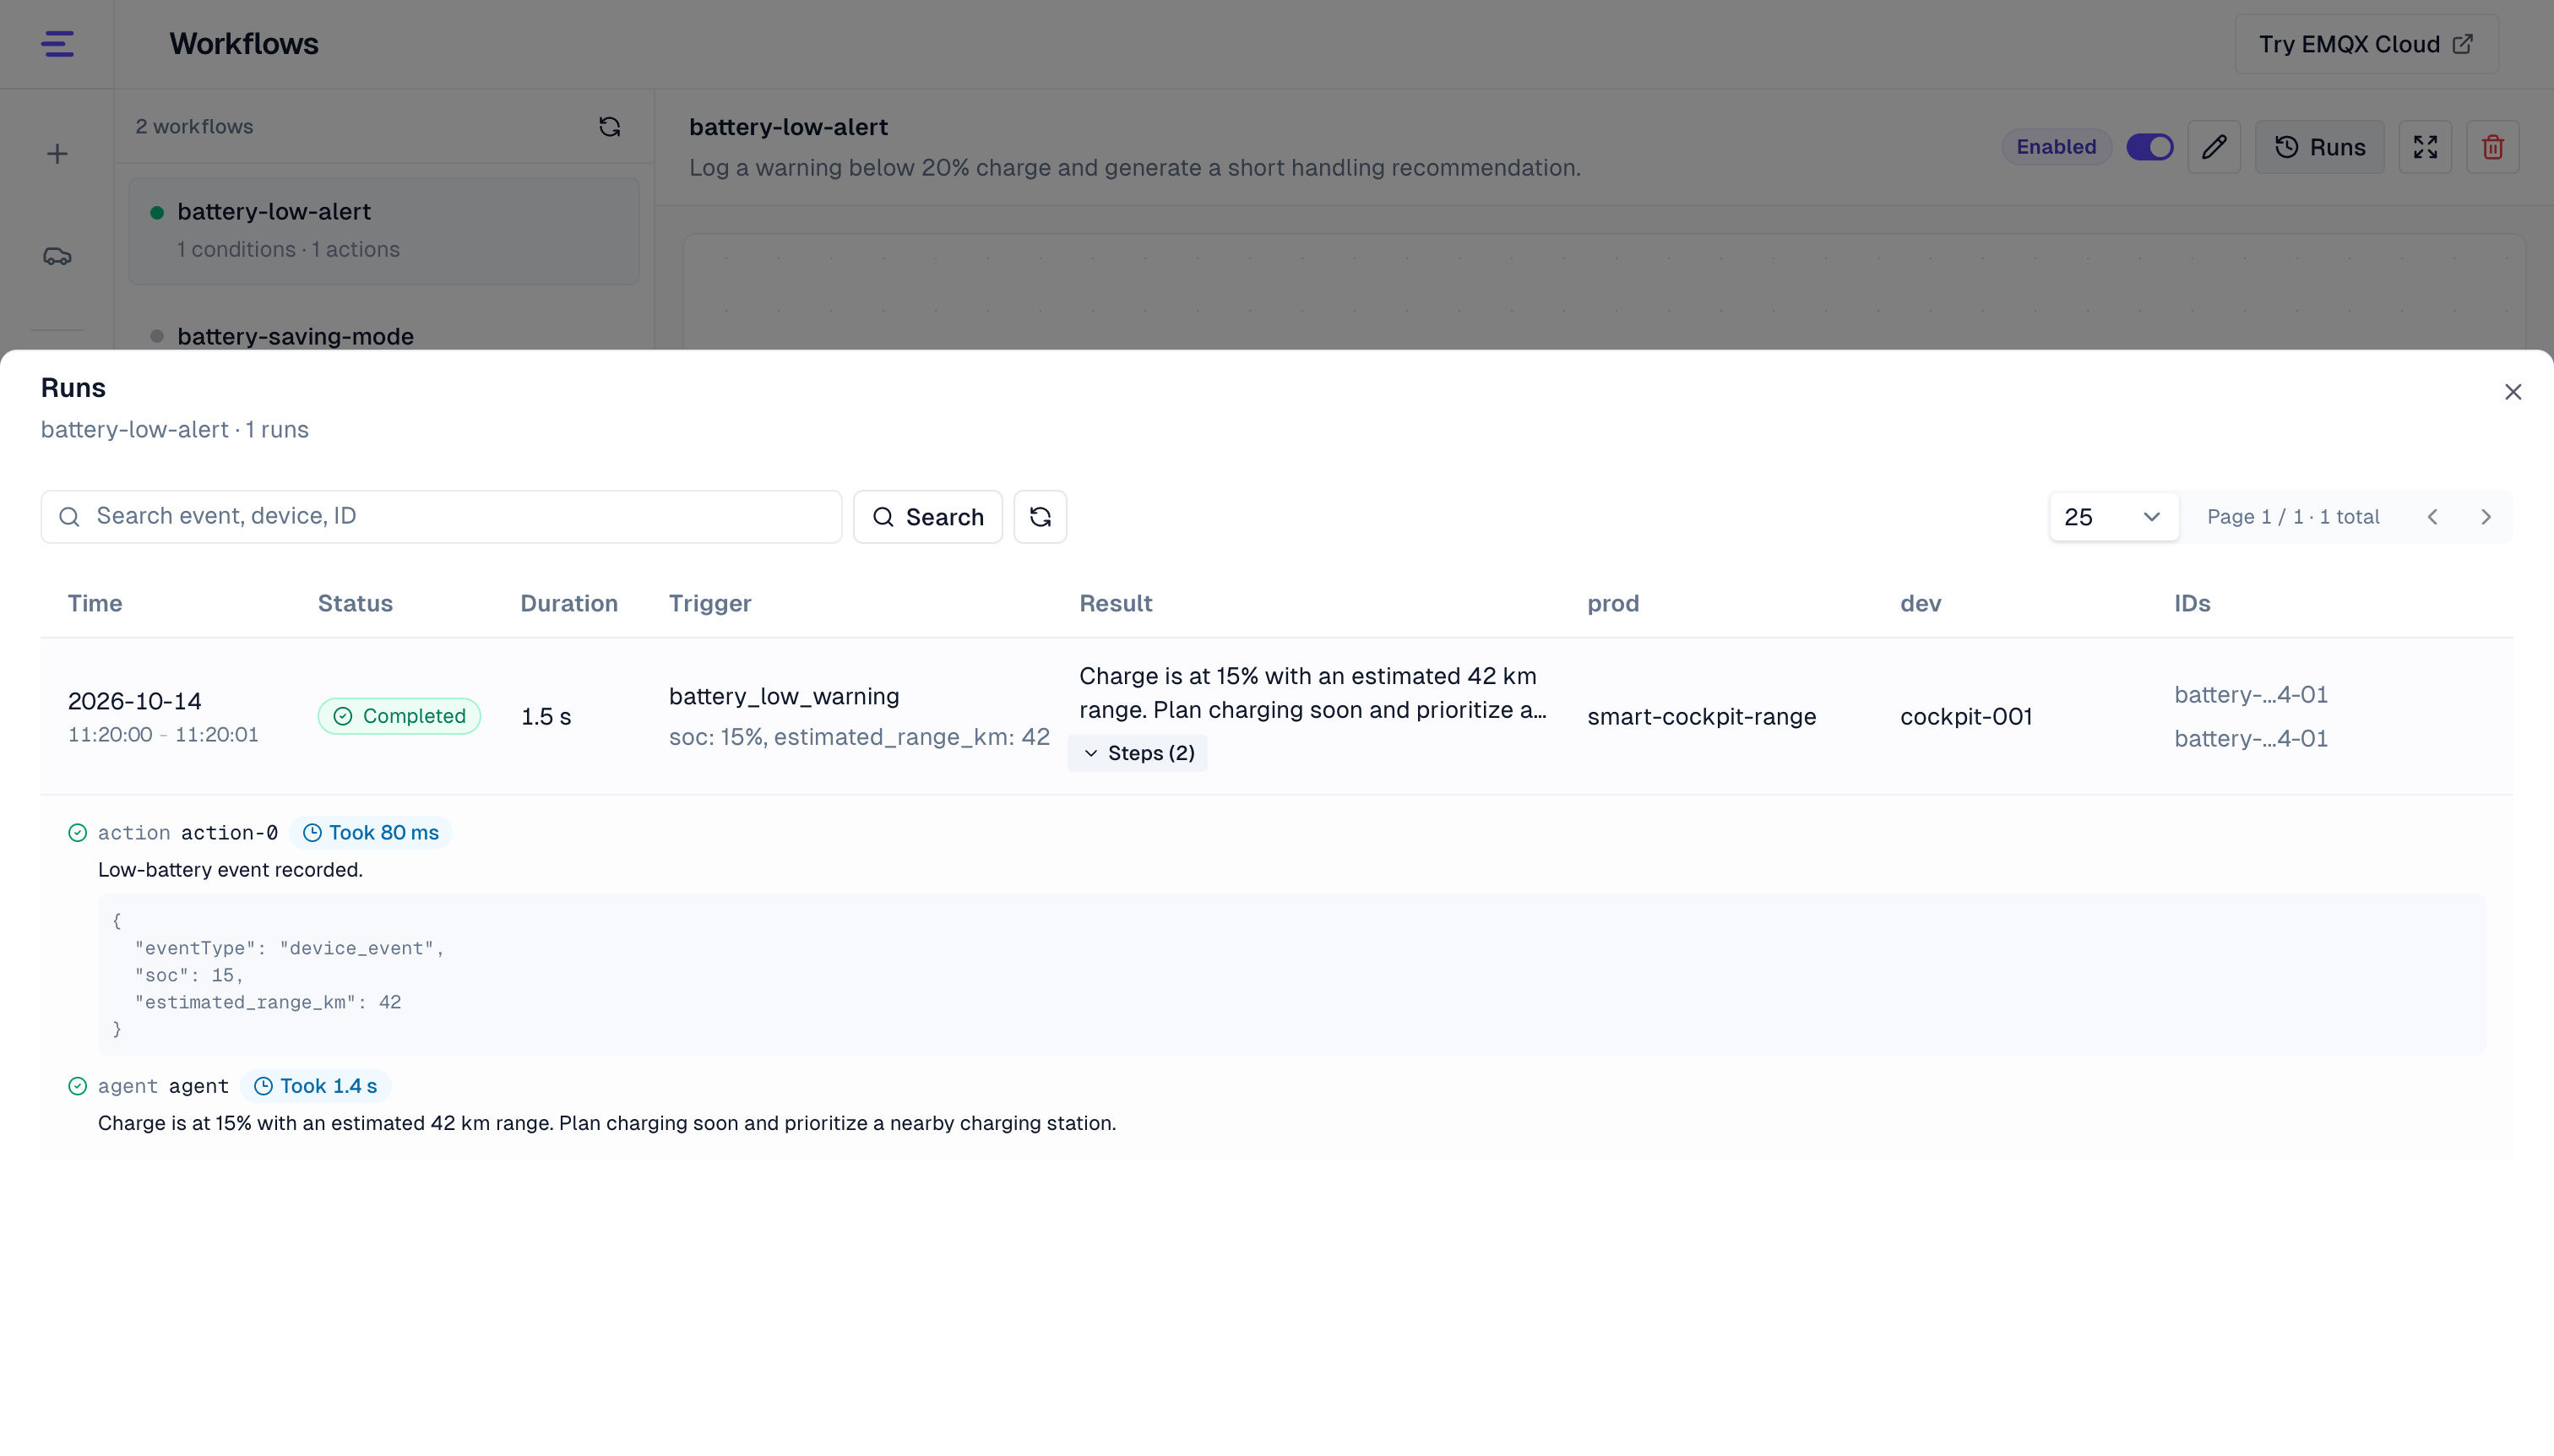
Task: Click the Time column header
Action: pos(95,603)
